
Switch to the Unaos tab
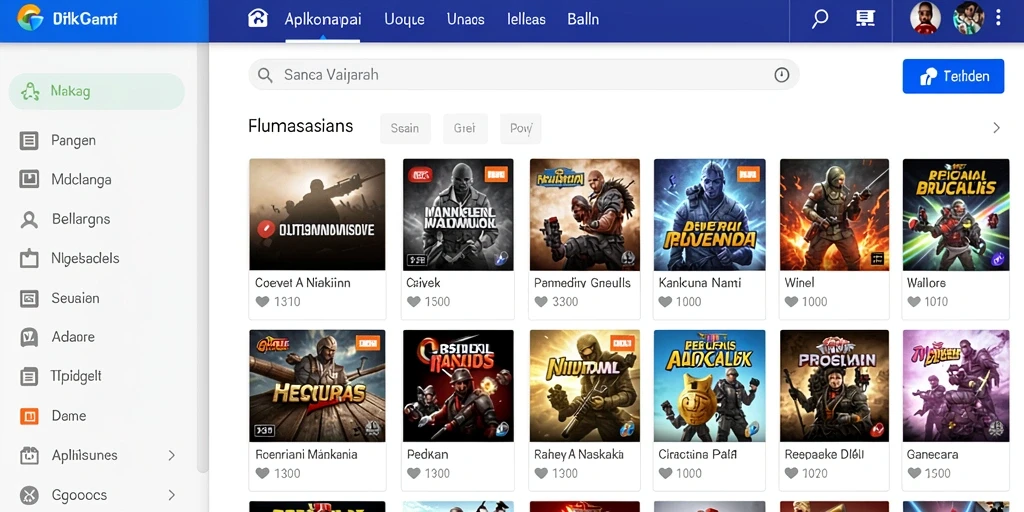pos(466,19)
